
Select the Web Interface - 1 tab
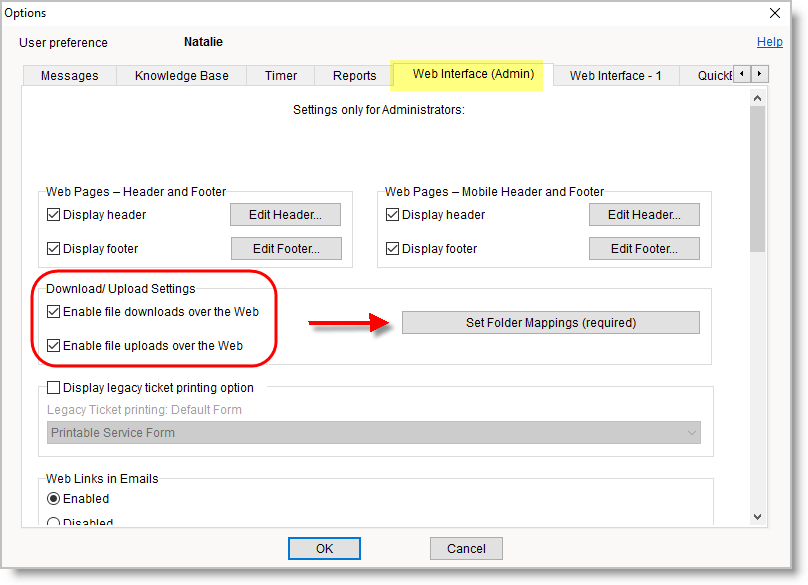[615, 76]
